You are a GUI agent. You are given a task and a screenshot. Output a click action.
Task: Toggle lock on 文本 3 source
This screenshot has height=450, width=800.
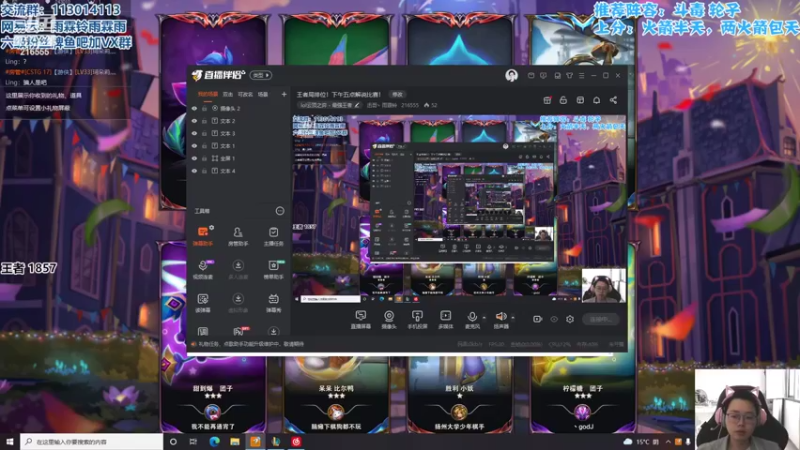205,133
